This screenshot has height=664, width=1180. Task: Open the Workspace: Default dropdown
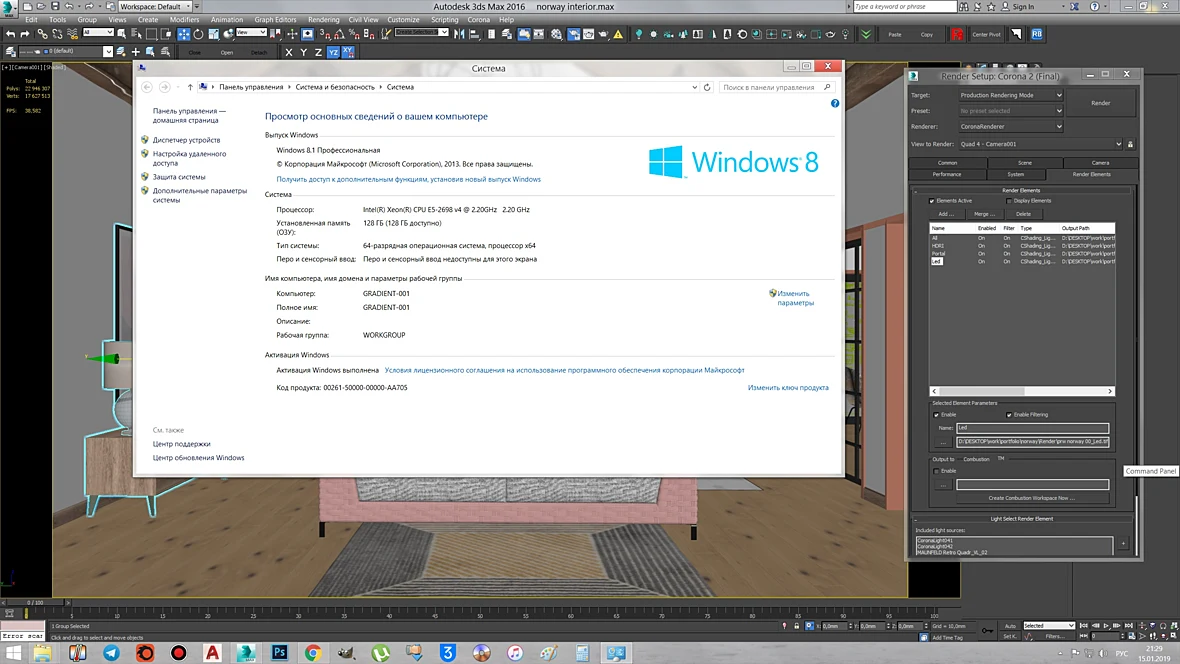click(x=155, y=6)
